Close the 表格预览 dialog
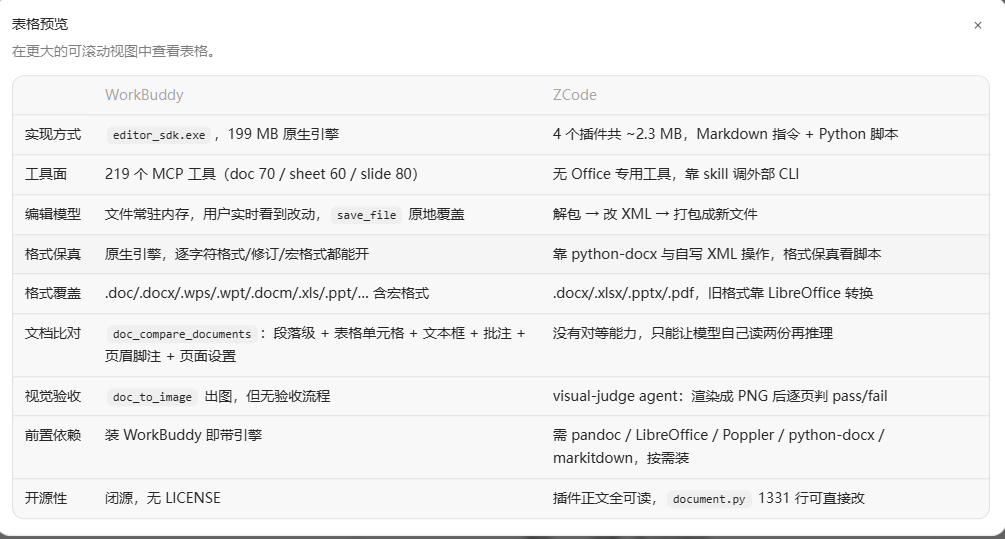The height and width of the screenshot is (539, 1005). [x=977, y=25]
